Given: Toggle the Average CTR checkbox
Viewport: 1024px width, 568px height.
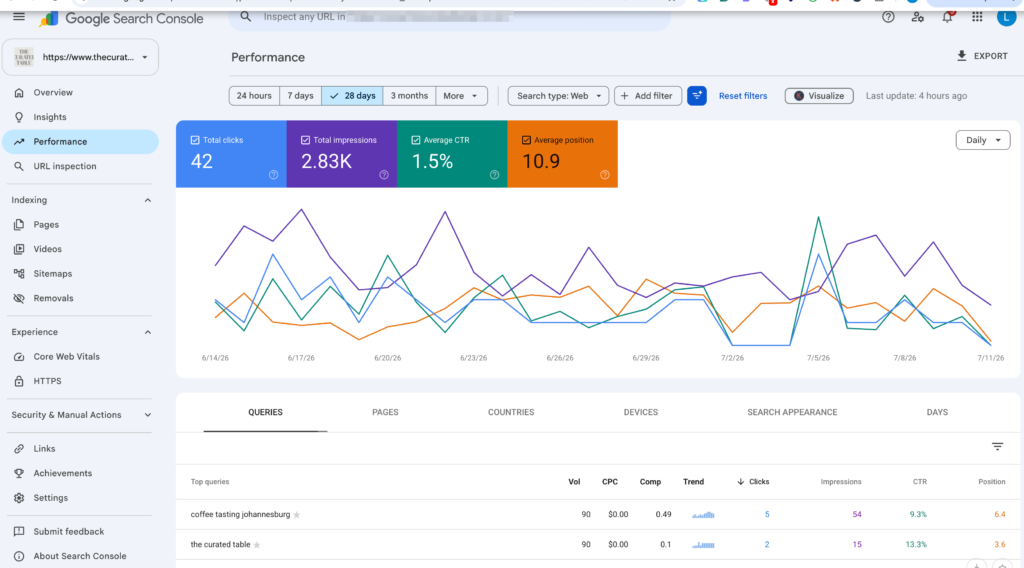Looking at the screenshot, I should 415,140.
